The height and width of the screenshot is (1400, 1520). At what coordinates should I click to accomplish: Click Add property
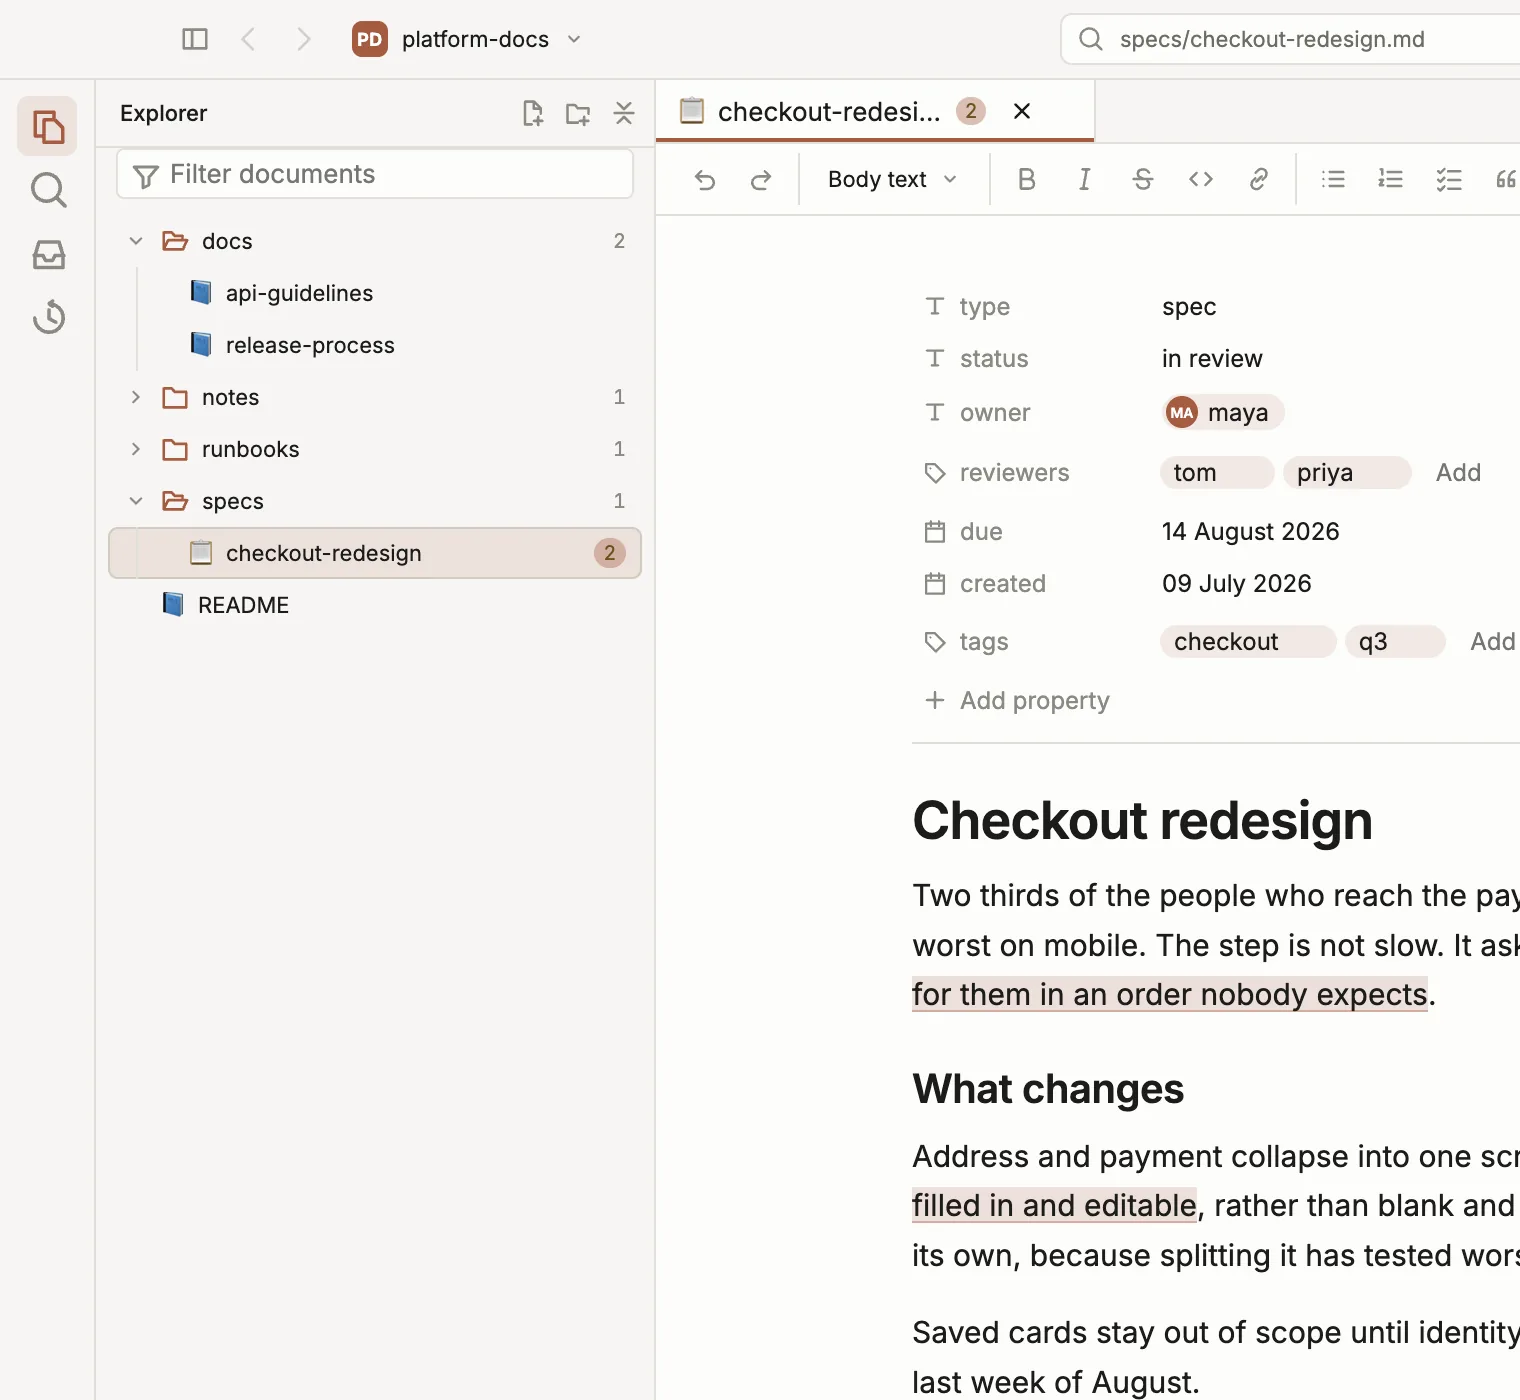coord(1018,701)
